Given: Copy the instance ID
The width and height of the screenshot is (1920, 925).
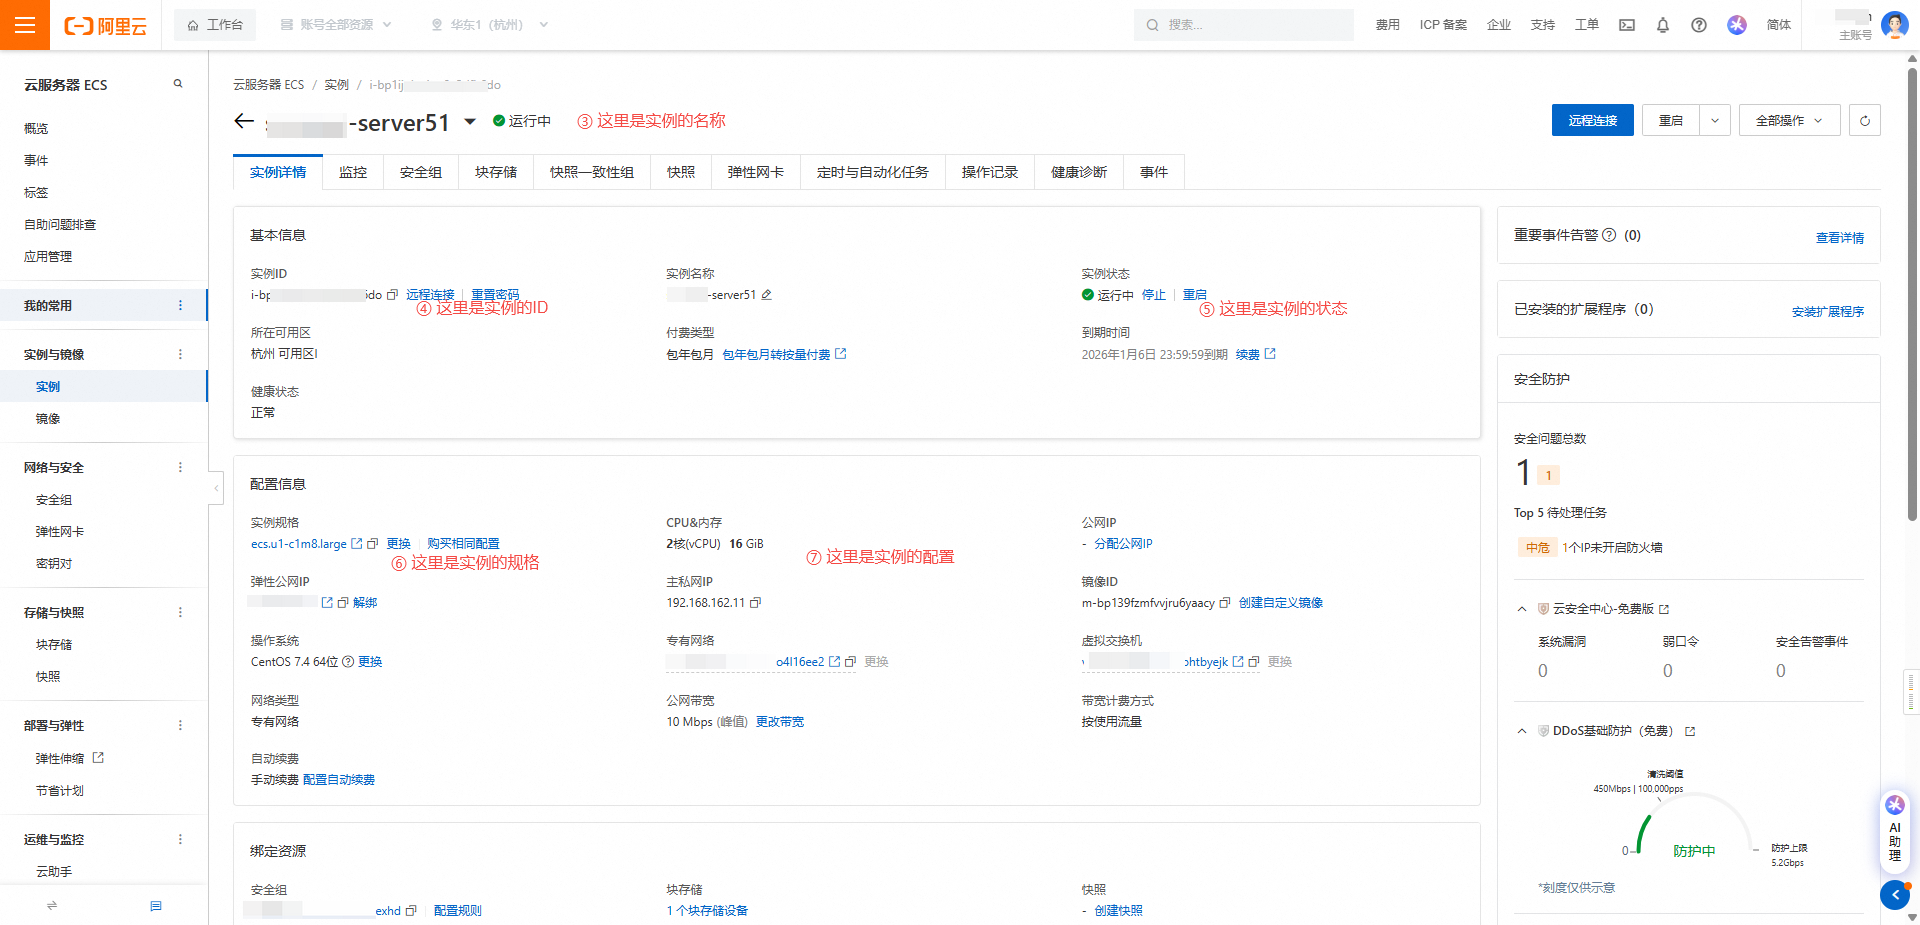Looking at the screenshot, I should 392,295.
